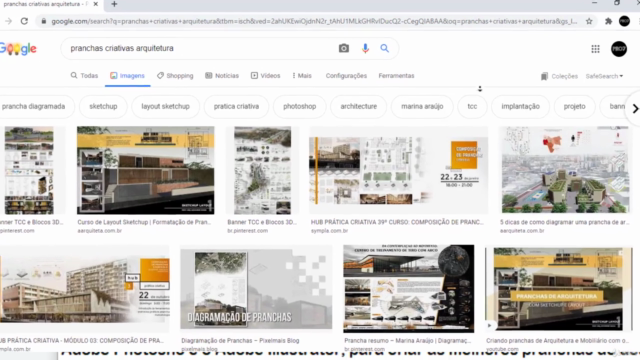Image resolution: width=640 pixels, height=360 pixels.
Task: Open PRANCHAS DE ARQUITETURA video thumbnail
Action: (x=558, y=289)
